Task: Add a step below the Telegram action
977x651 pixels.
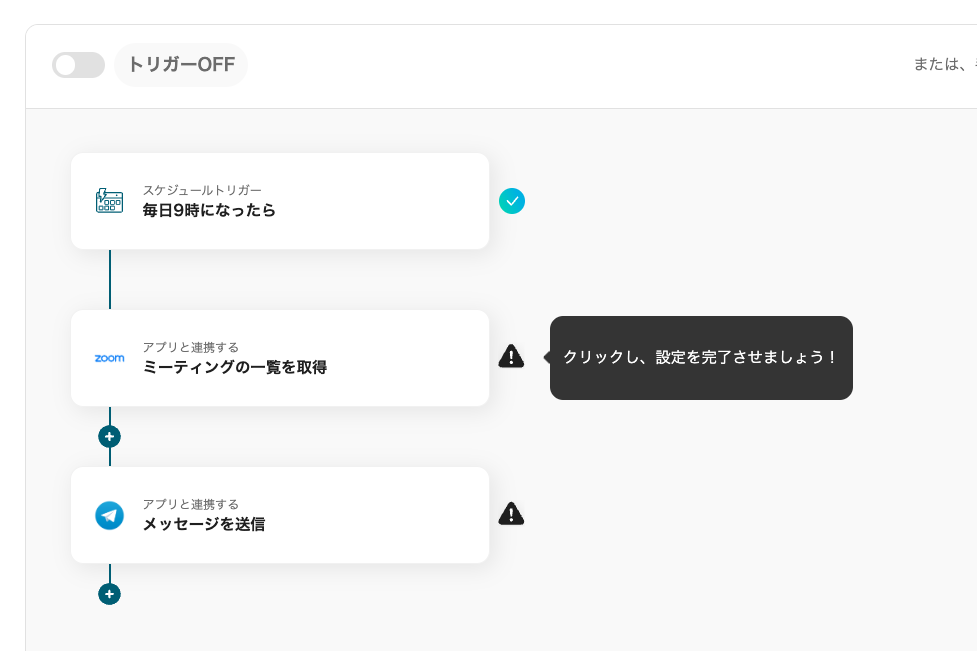Action: point(110,594)
